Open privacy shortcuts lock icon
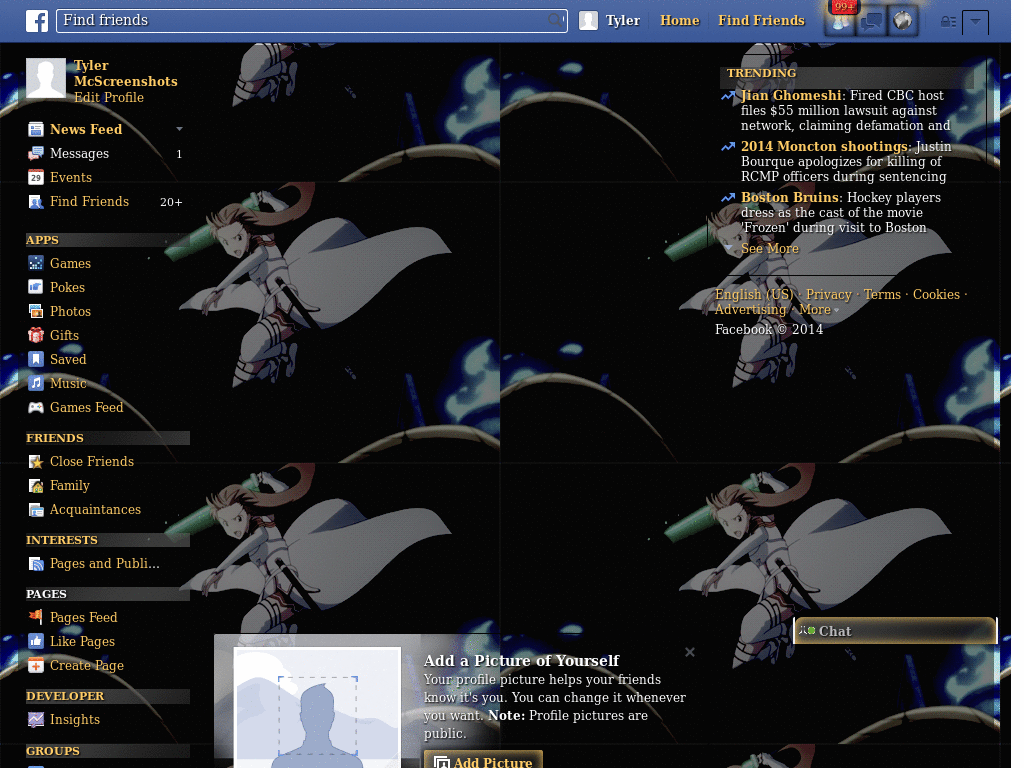Screen dimensions: 1024x768 coord(948,22)
